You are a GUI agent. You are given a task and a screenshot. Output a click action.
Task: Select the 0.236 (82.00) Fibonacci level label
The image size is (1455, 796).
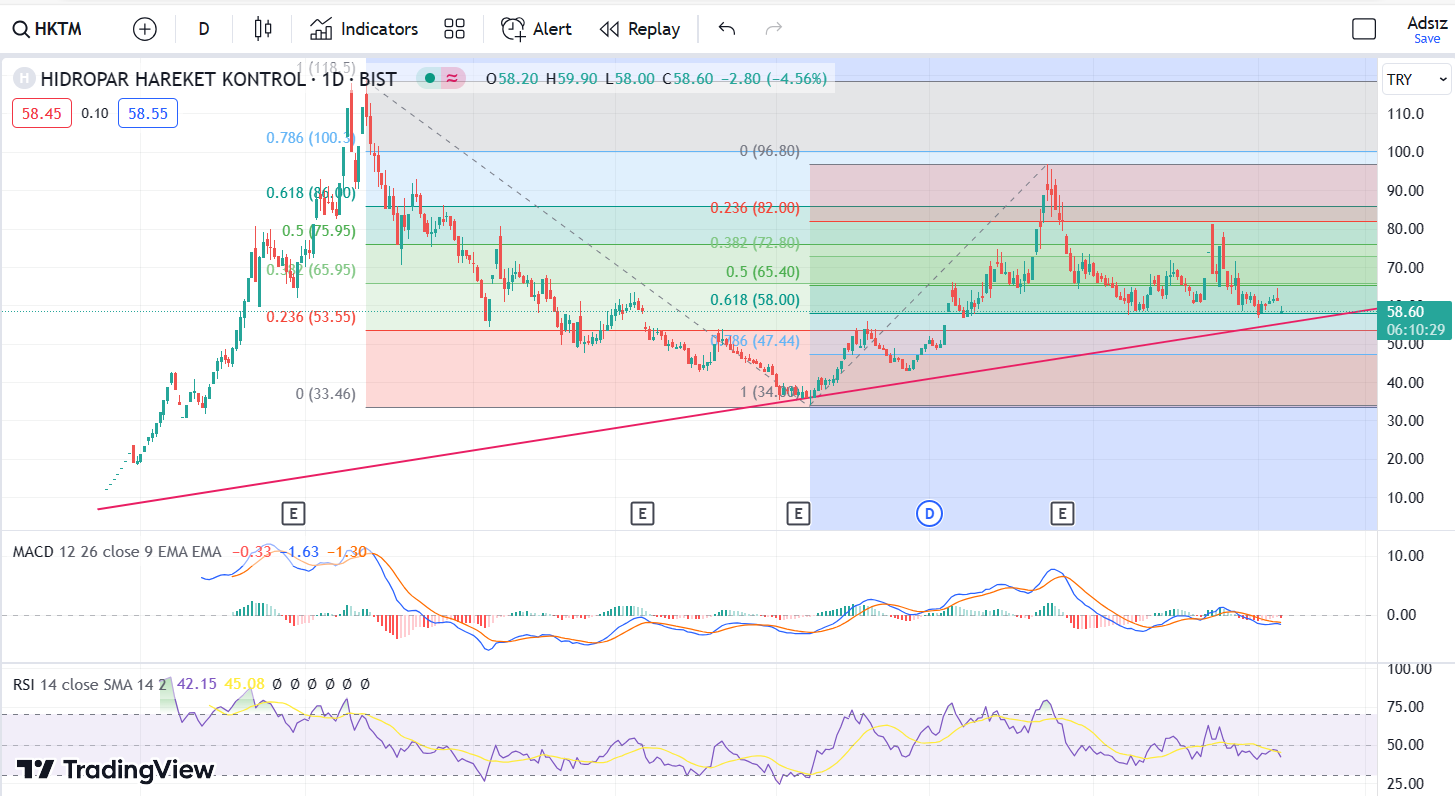pyautogui.click(x=755, y=208)
